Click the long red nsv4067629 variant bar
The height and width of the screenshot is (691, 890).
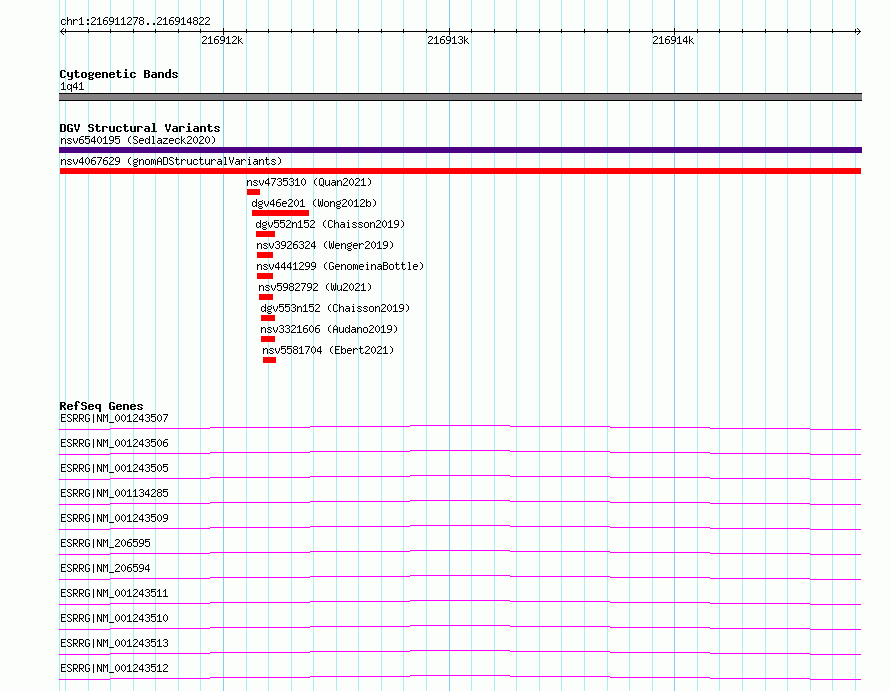(460, 171)
